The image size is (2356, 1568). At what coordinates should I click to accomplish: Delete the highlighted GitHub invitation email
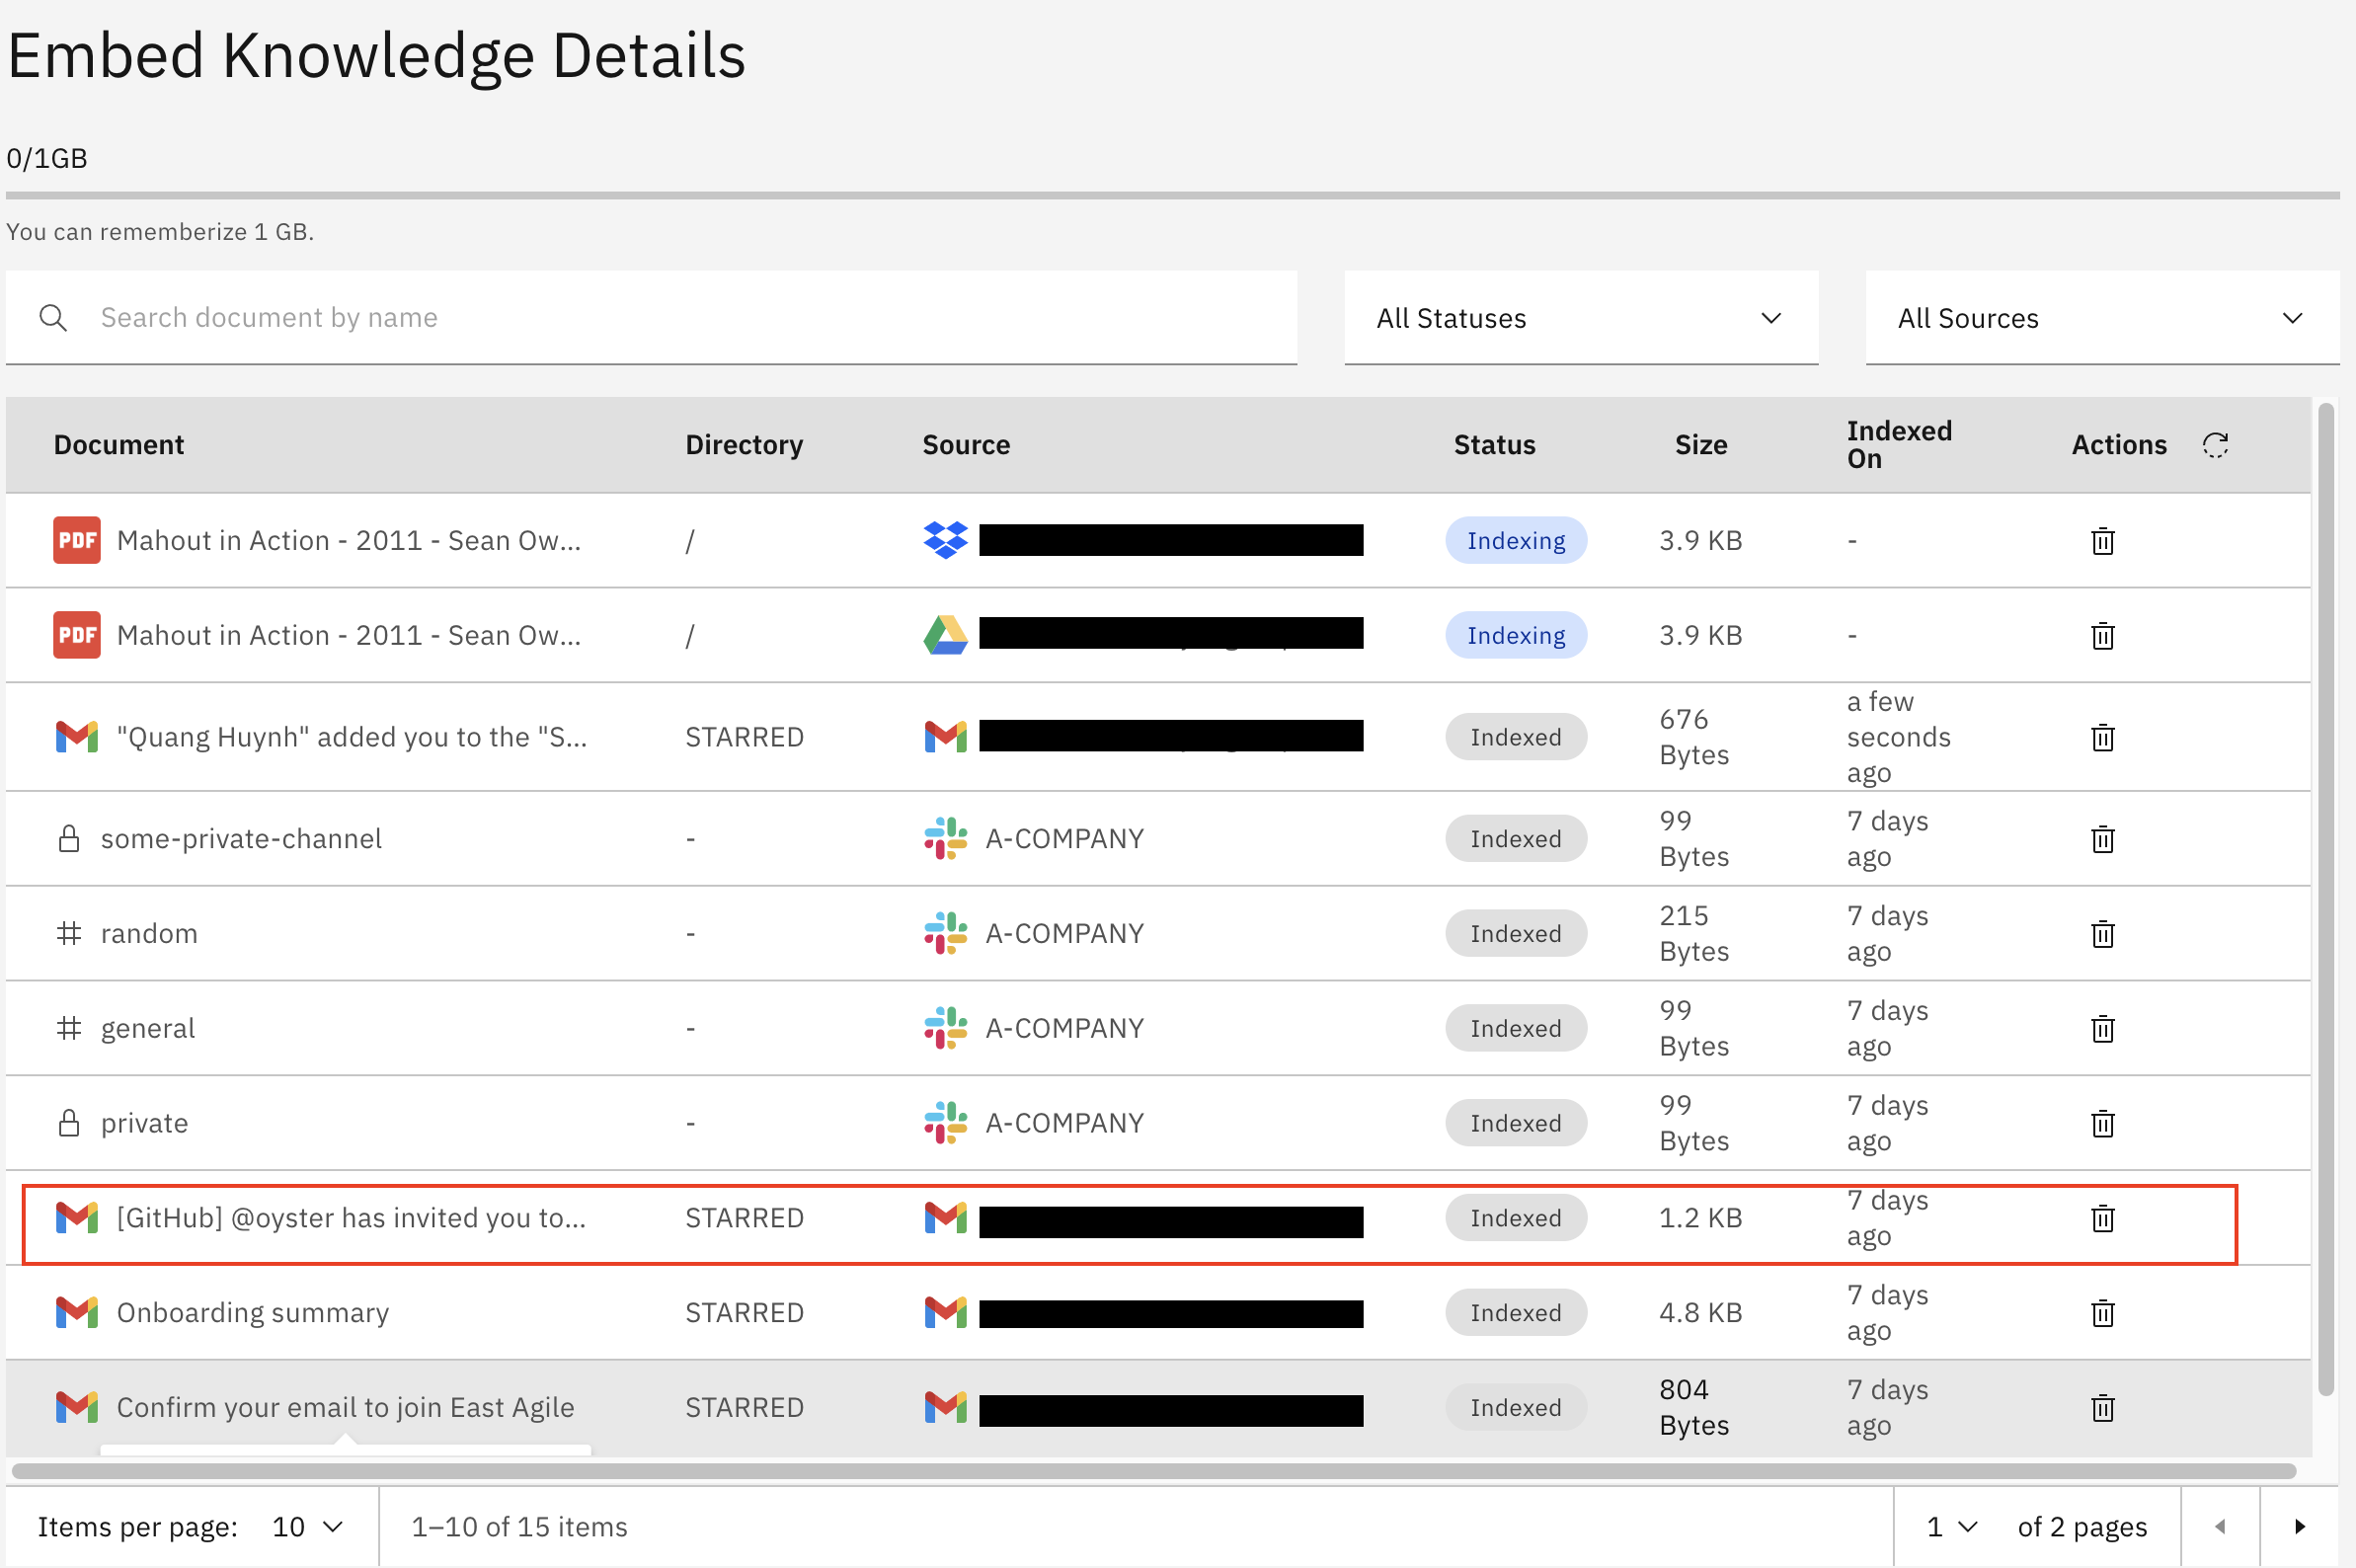click(2102, 1219)
